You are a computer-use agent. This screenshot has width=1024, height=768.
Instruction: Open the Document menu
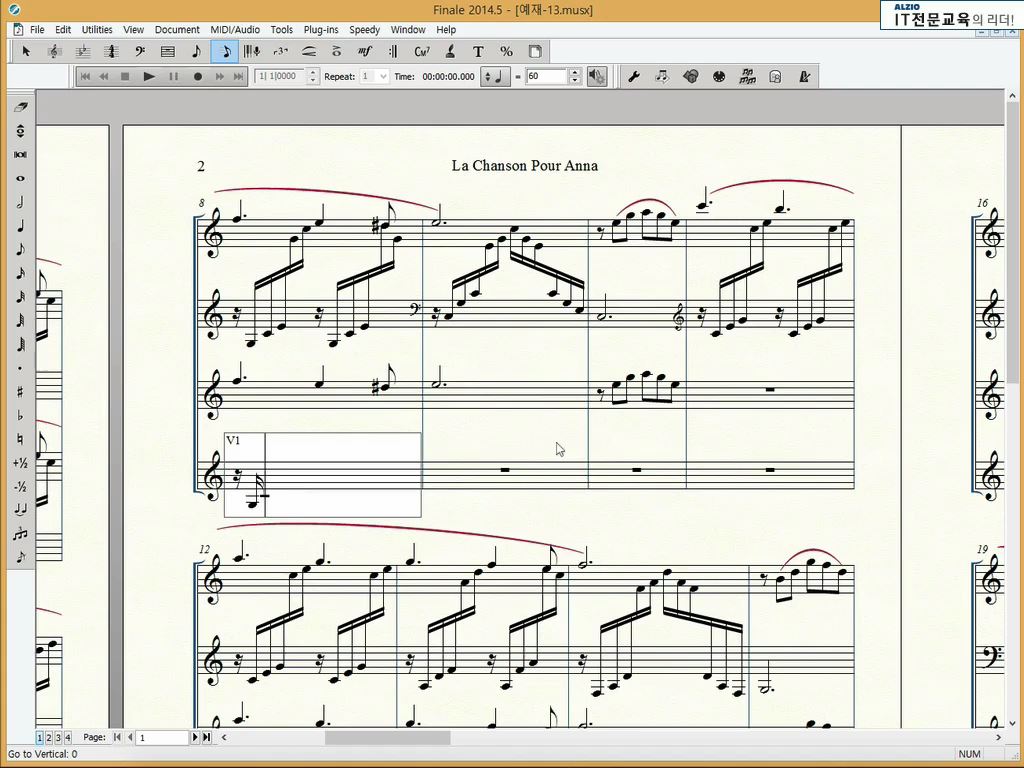click(x=177, y=29)
